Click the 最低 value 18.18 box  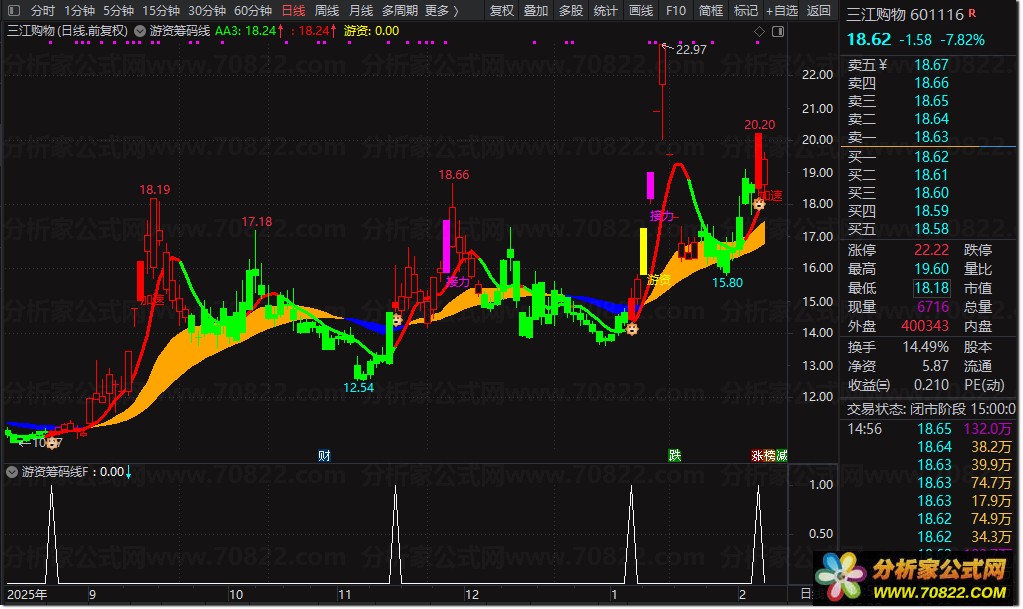click(931, 288)
